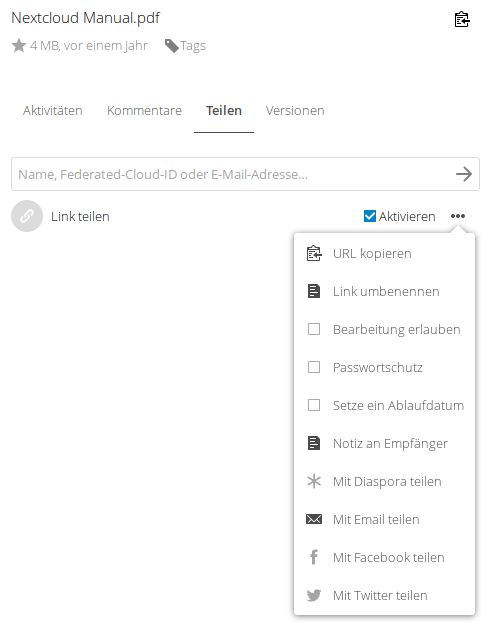Click the Facebook icon in menu
The height and width of the screenshot is (627, 489).
314,557
